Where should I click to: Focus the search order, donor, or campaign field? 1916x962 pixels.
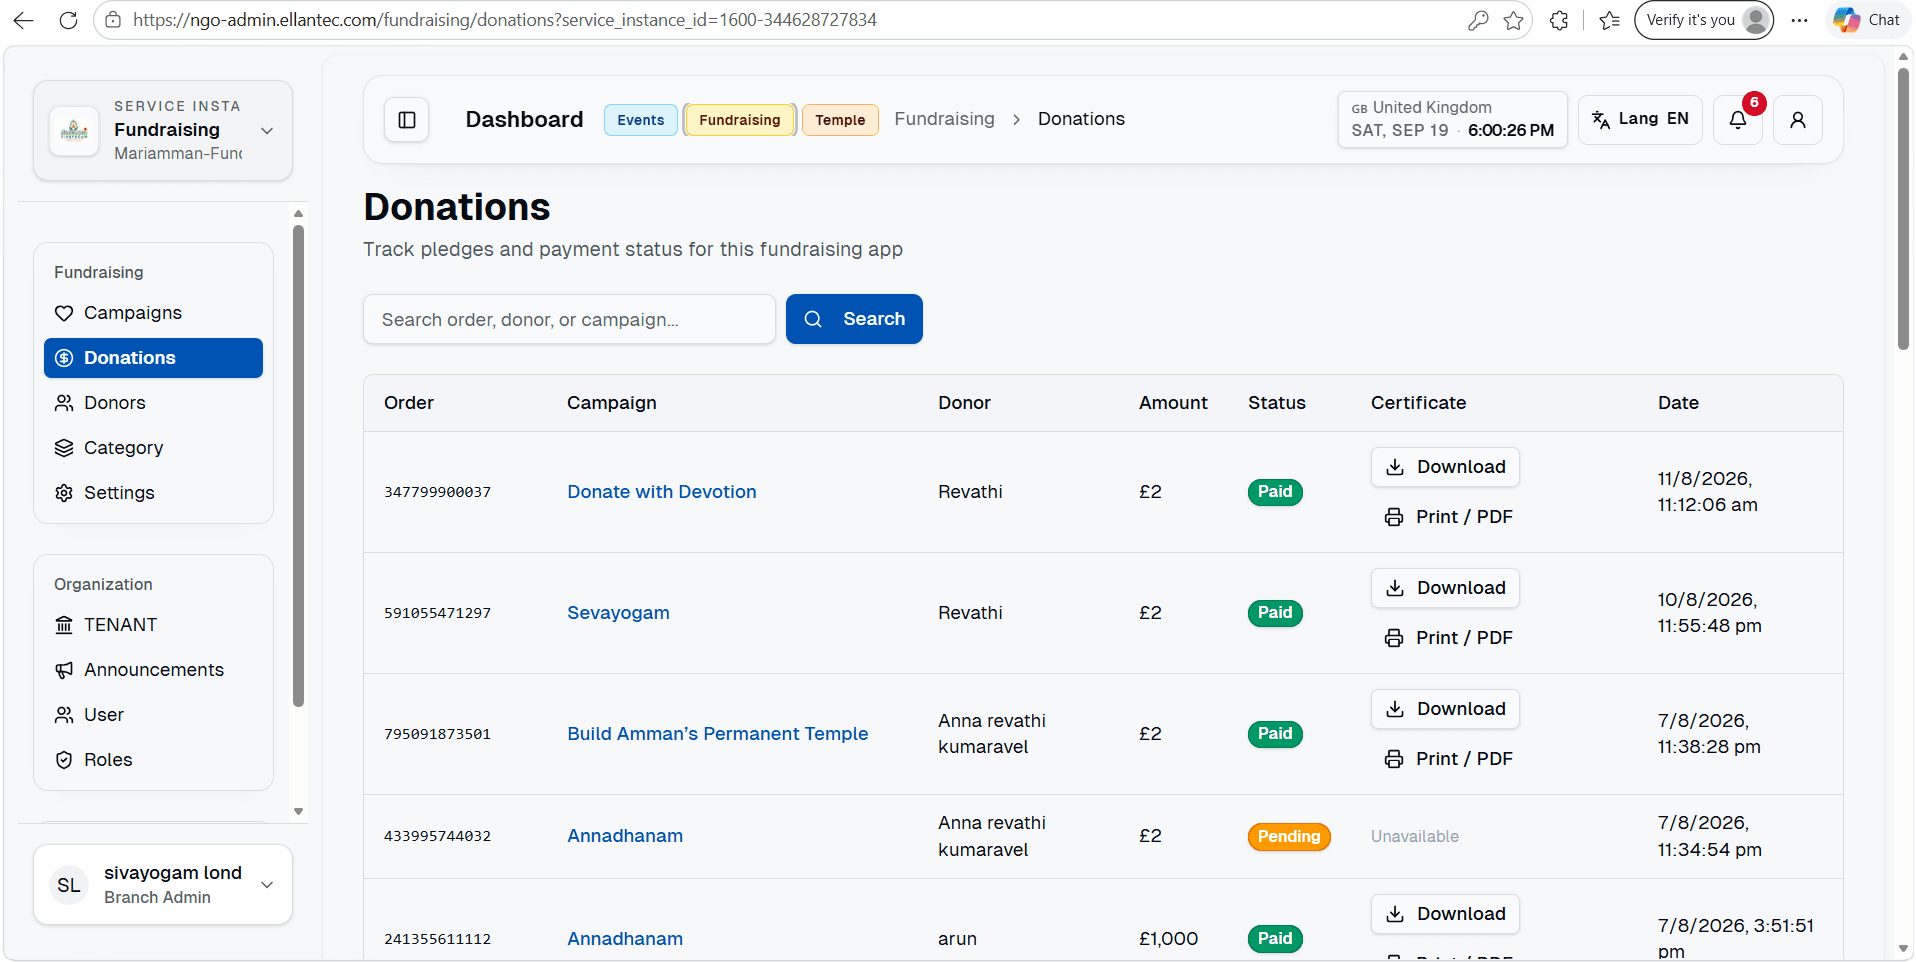(569, 319)
